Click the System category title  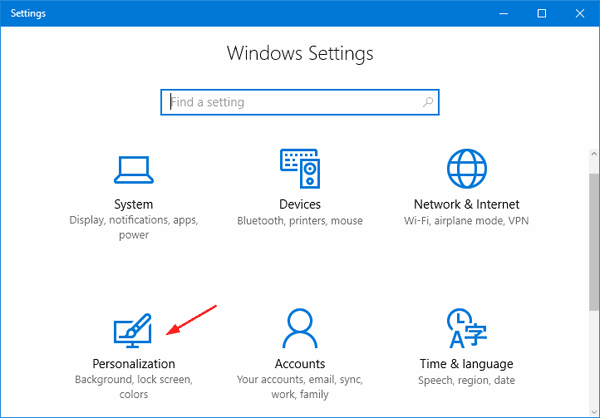[134, 204]
